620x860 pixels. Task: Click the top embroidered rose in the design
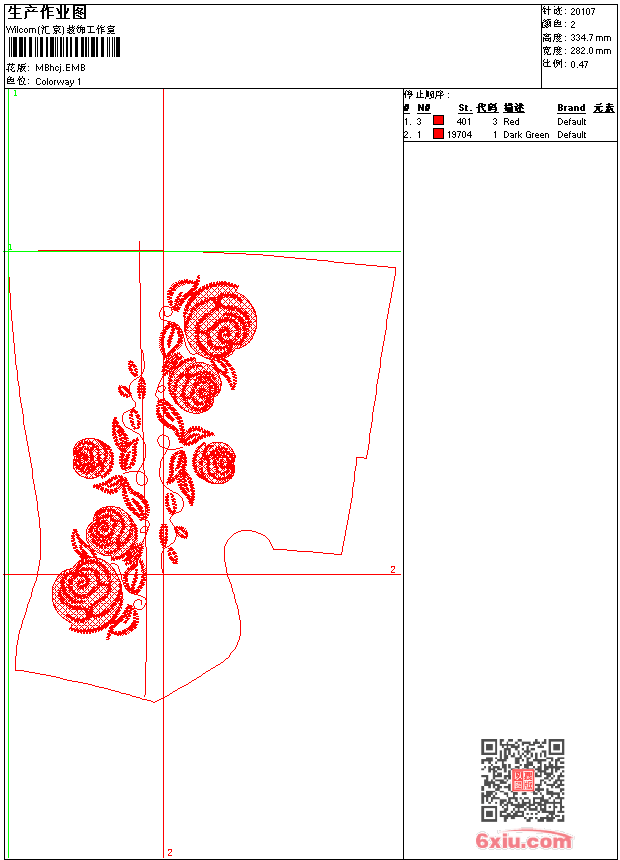[221, 321]
